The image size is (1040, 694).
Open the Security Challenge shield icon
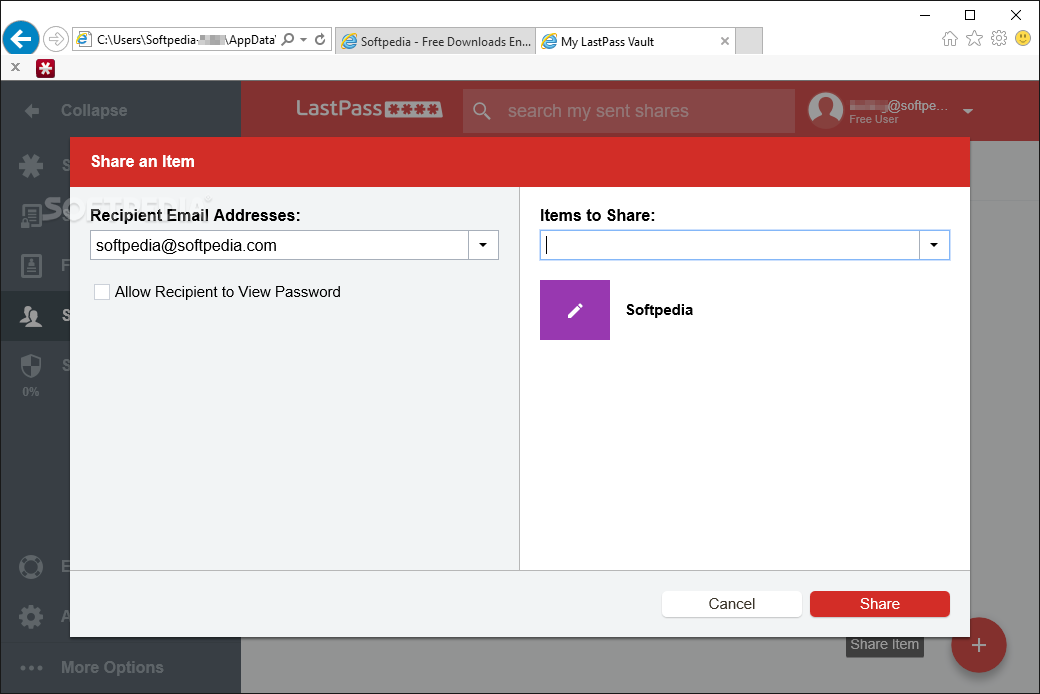31,366
